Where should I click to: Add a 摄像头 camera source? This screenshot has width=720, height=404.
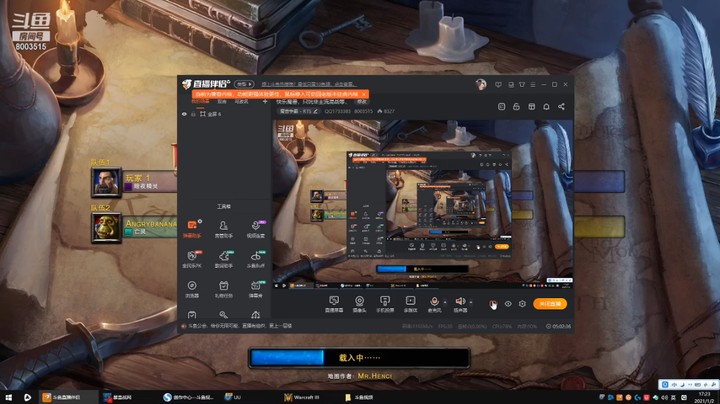click(x=359, y=303)
